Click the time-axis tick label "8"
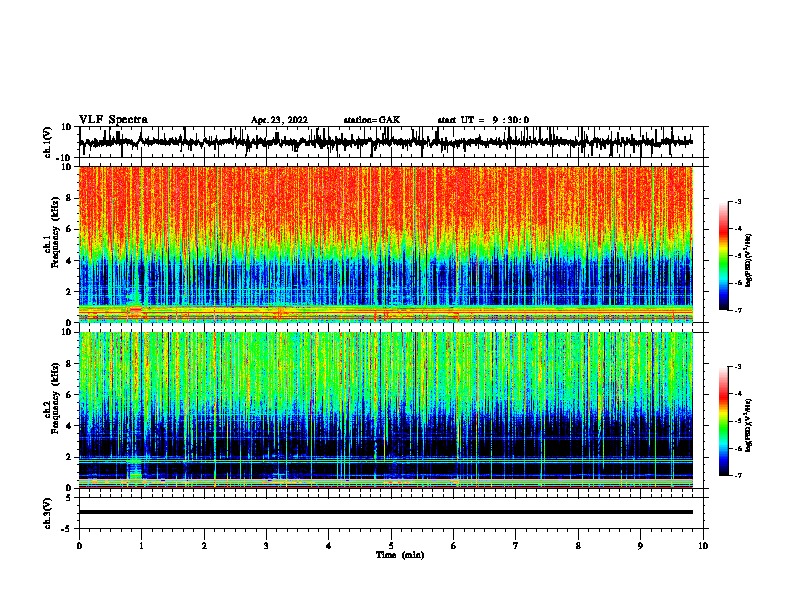 [578, 546]
